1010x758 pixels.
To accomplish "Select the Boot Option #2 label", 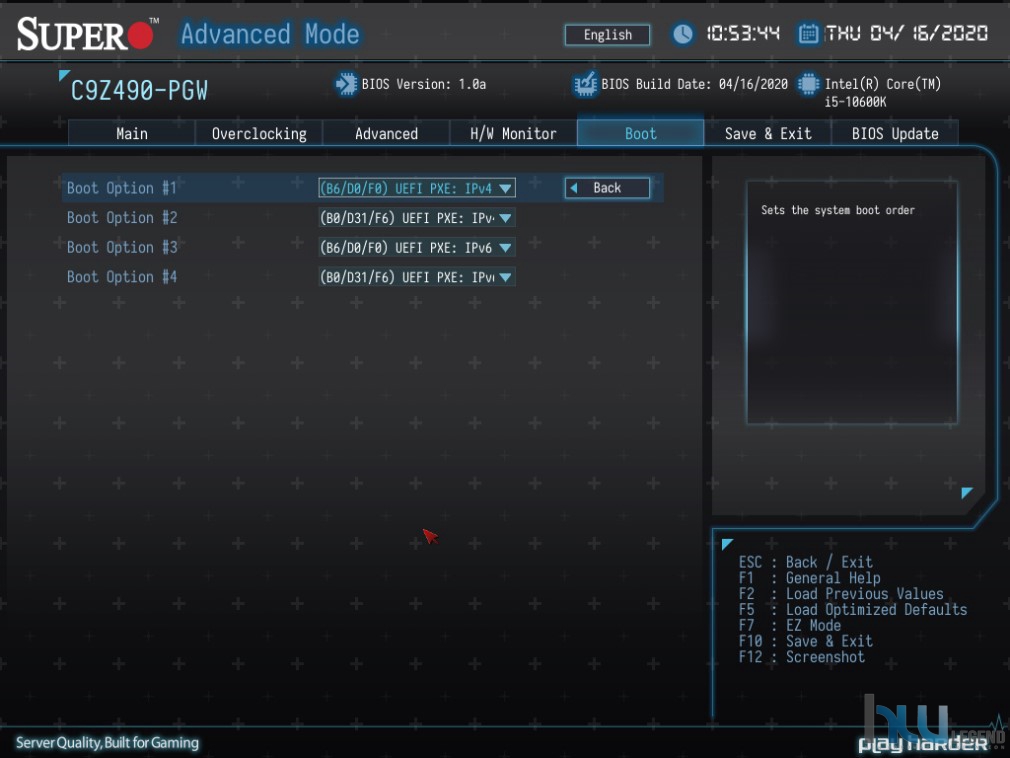I will tap(122, 218).
